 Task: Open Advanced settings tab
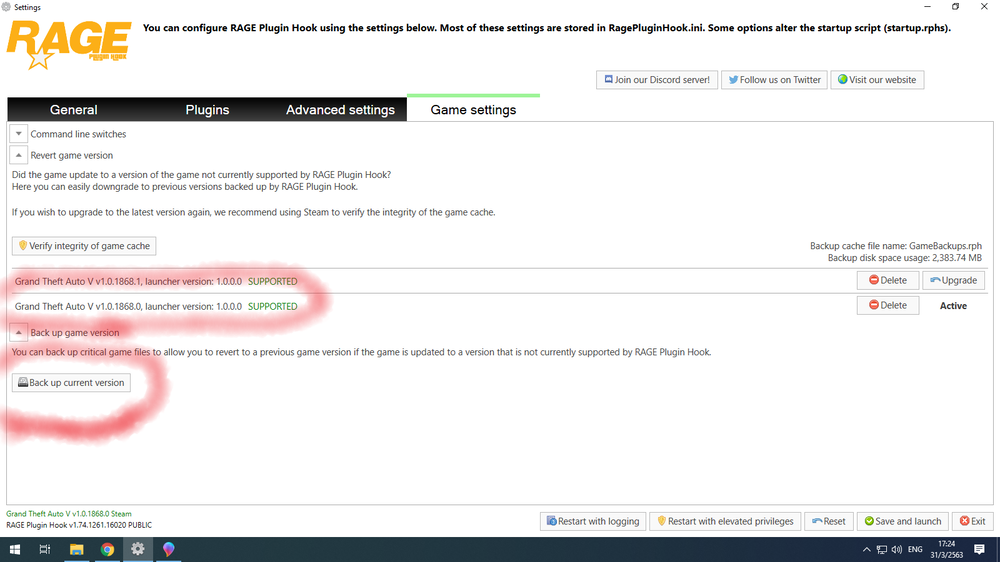(340, 110)
